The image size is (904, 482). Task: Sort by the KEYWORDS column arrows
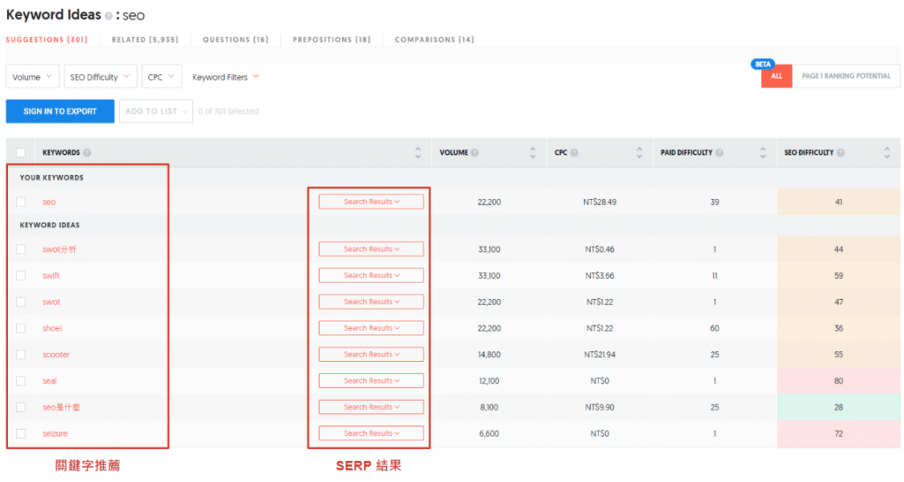418,153
